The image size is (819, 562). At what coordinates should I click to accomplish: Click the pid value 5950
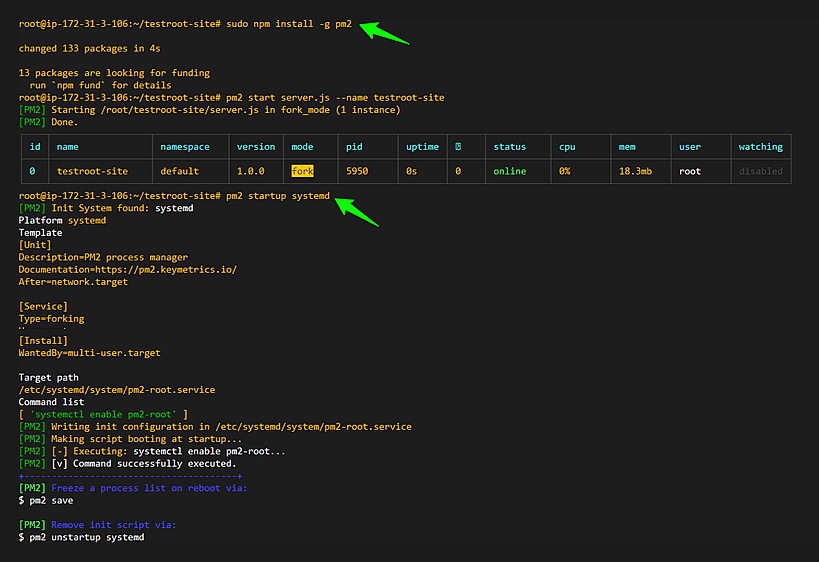tap(357, 171)
